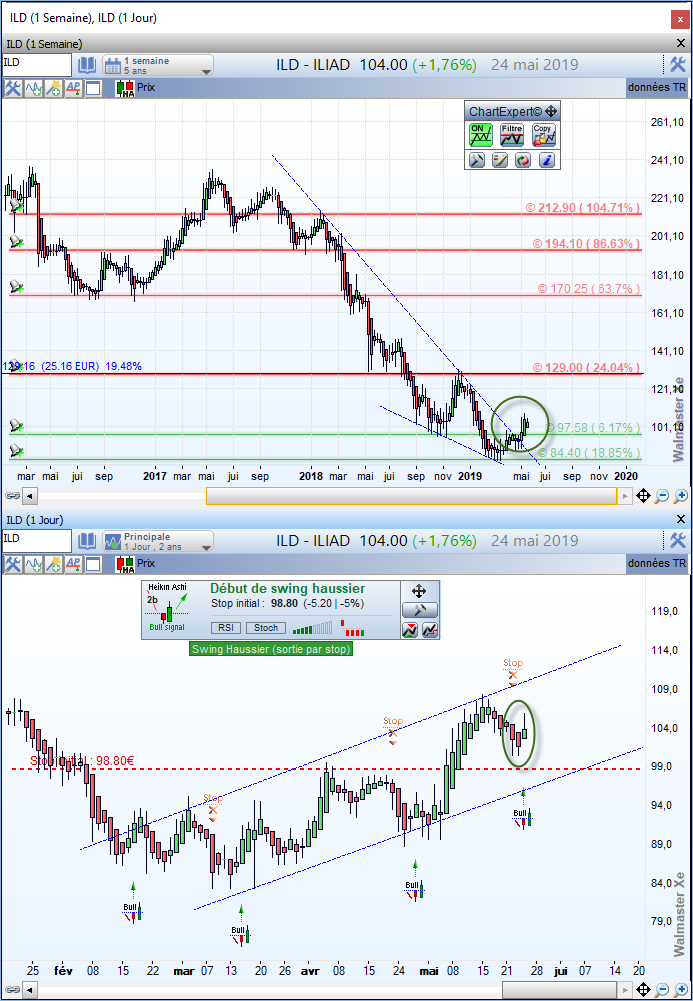The height and width of the screenshot is (1001, 693).
Task: Click ChartExpert refresh icon
Action: point(523,160)
